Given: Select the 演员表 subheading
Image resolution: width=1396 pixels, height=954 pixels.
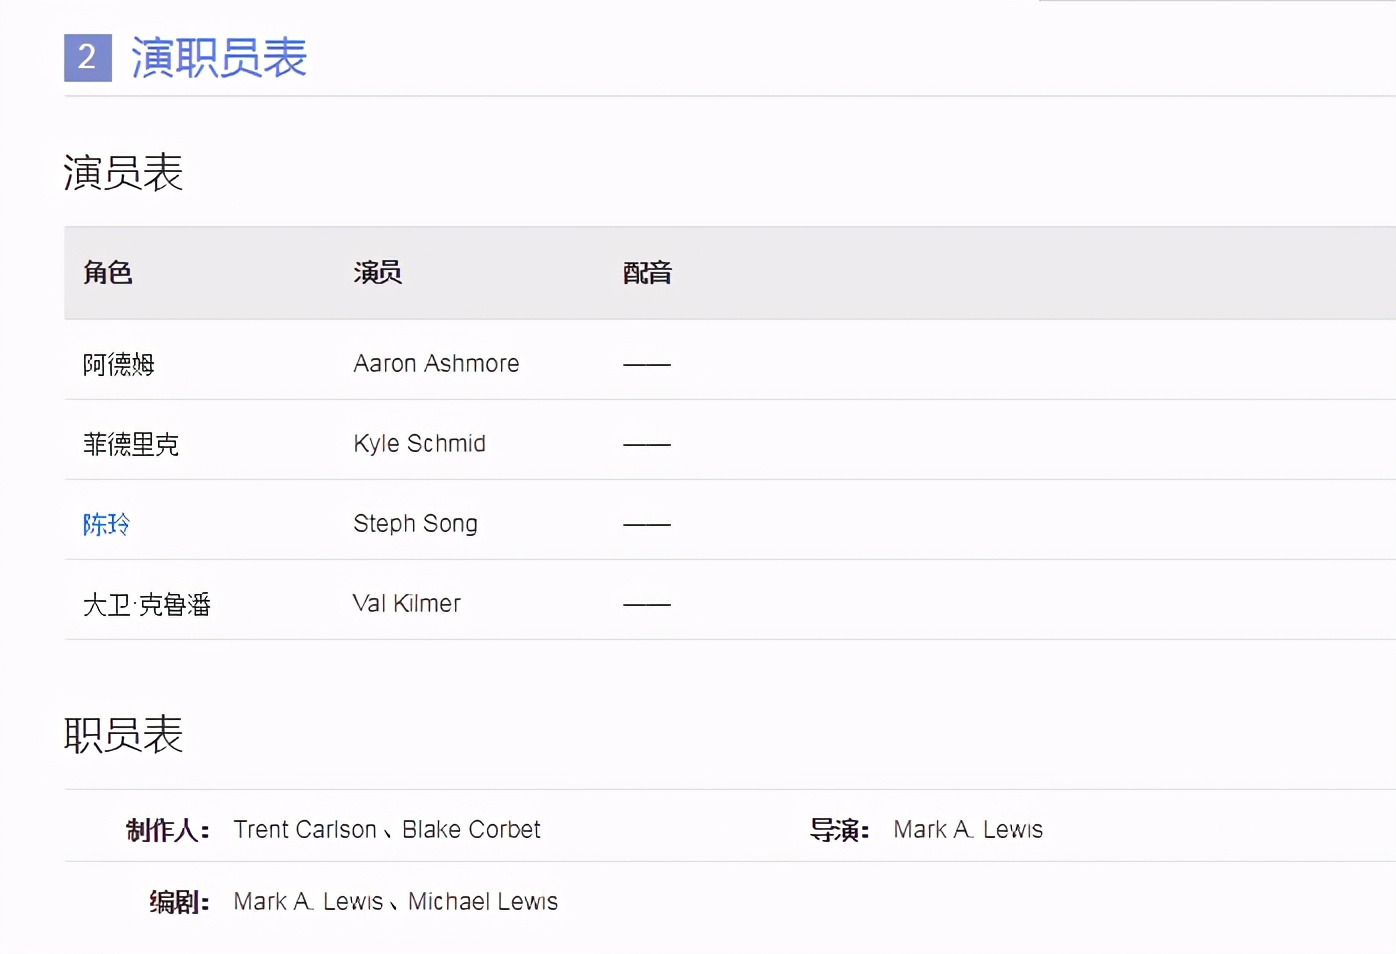Looking at the screenshot, I should (x=123, y=173).
